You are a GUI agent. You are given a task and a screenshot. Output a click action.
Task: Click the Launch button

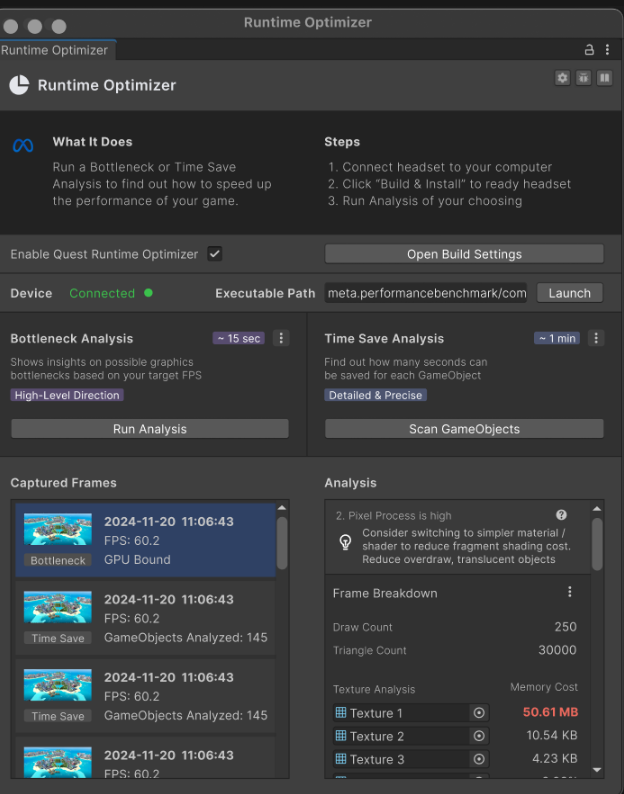pyautogui.click(x=570, y=293)
